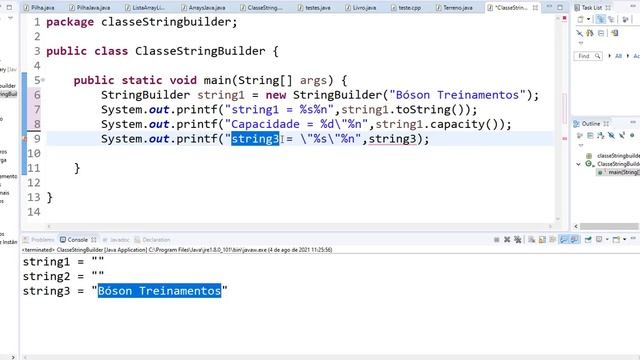Toggle Scroll Lock in Console toolbar
The image size is (640, 360).
click(542, 240)
